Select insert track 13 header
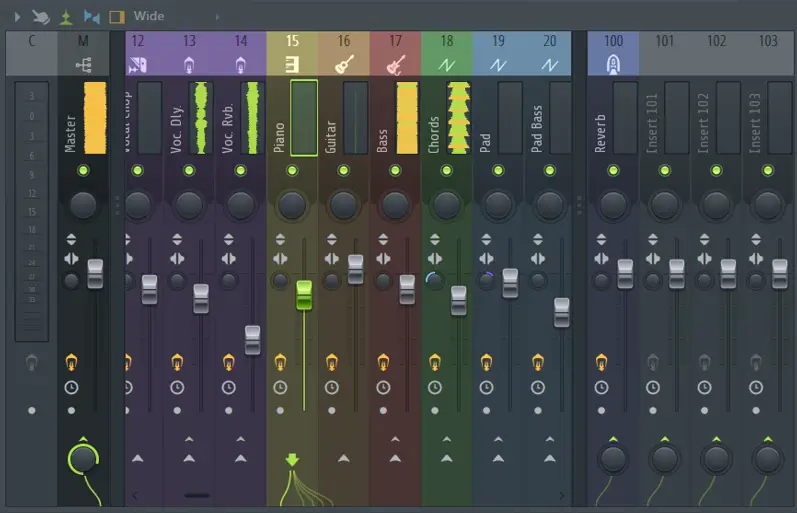The image size is (797, 513). point(189,41)
